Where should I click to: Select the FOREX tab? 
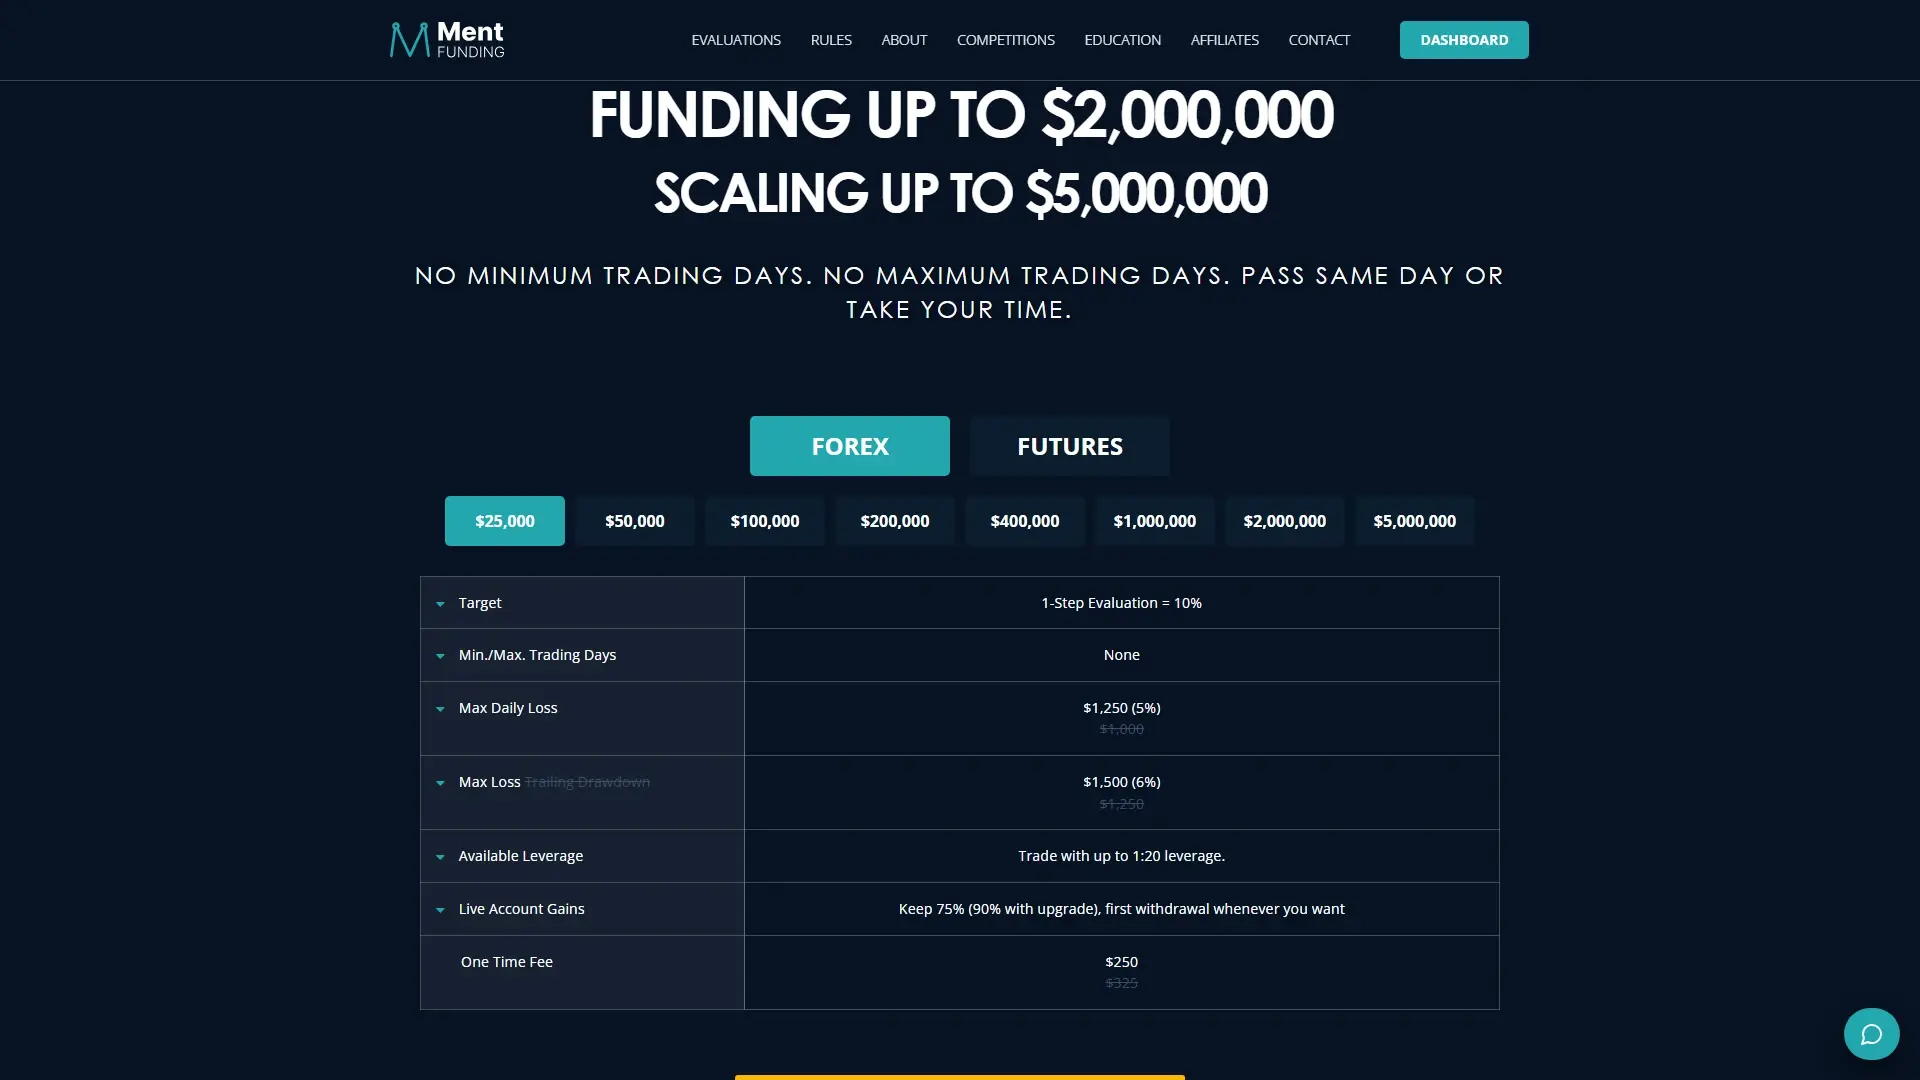tap(849, 446)
